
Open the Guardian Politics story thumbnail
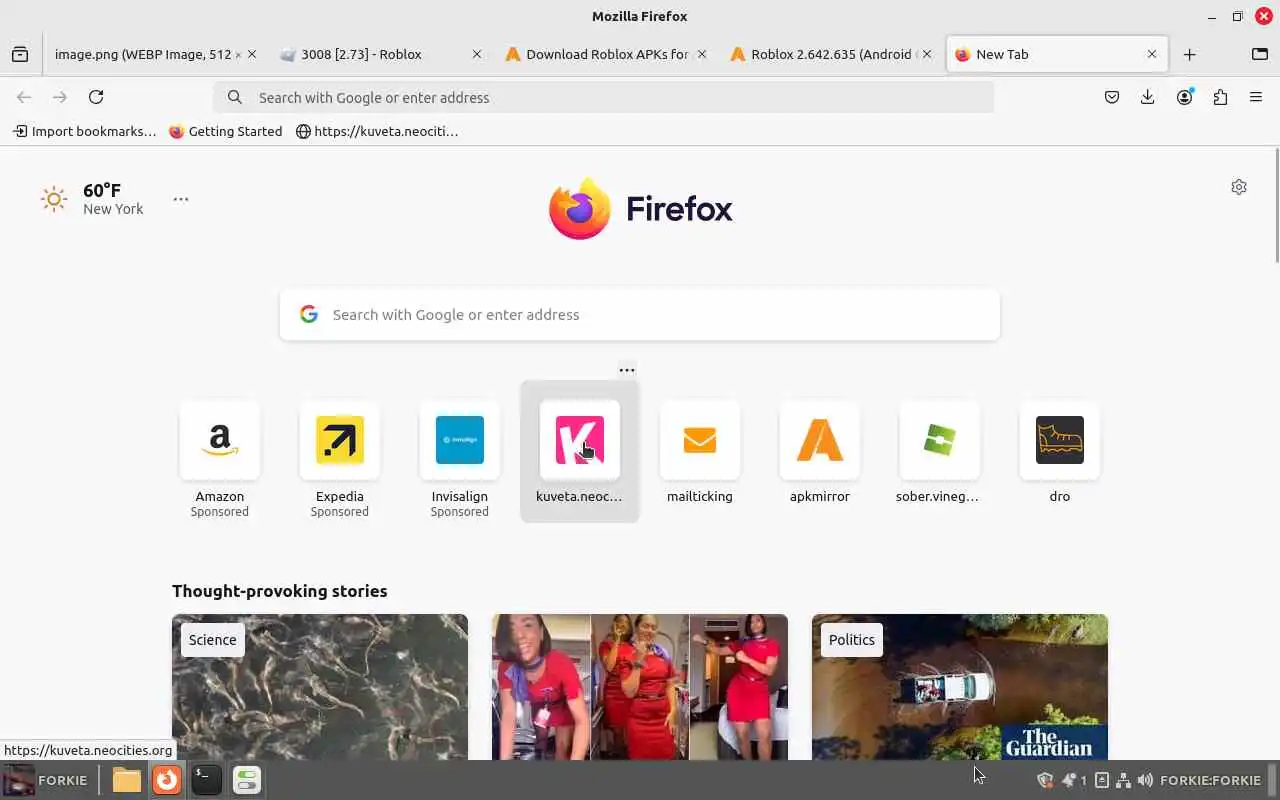[960, 687]
